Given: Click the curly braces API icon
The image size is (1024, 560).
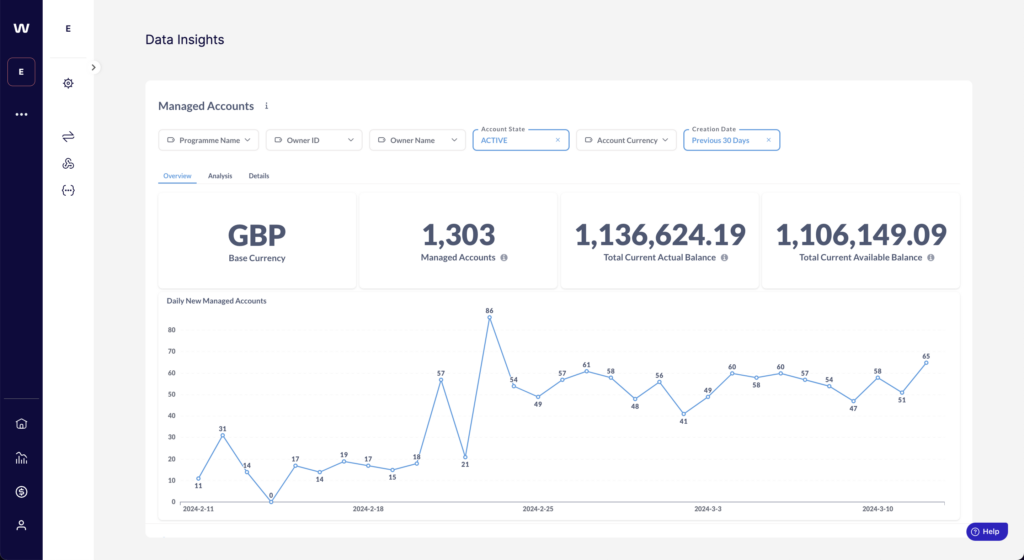Looking at the screenshot, I should tap(68, 190).
